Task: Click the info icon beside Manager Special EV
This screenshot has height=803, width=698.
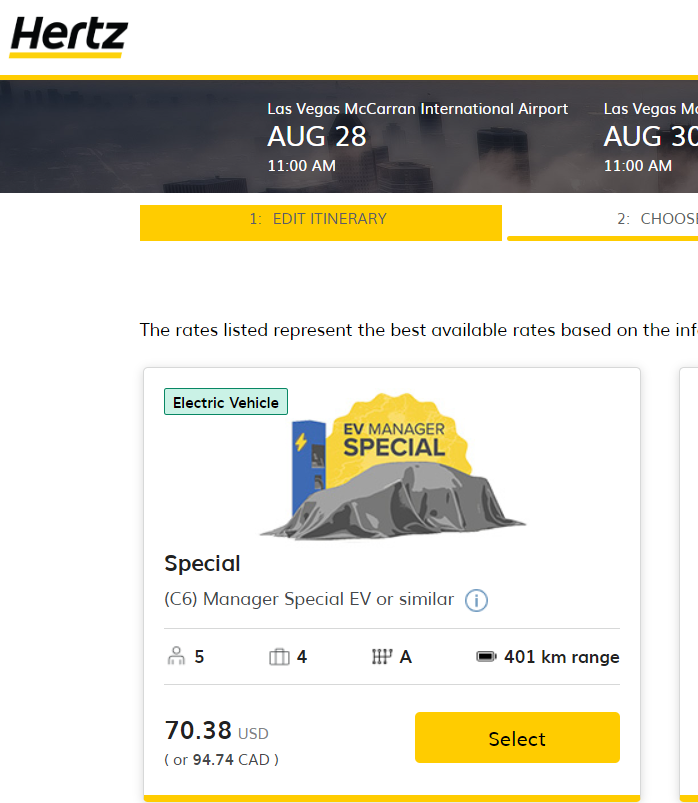Action: [x=476, y=600]
